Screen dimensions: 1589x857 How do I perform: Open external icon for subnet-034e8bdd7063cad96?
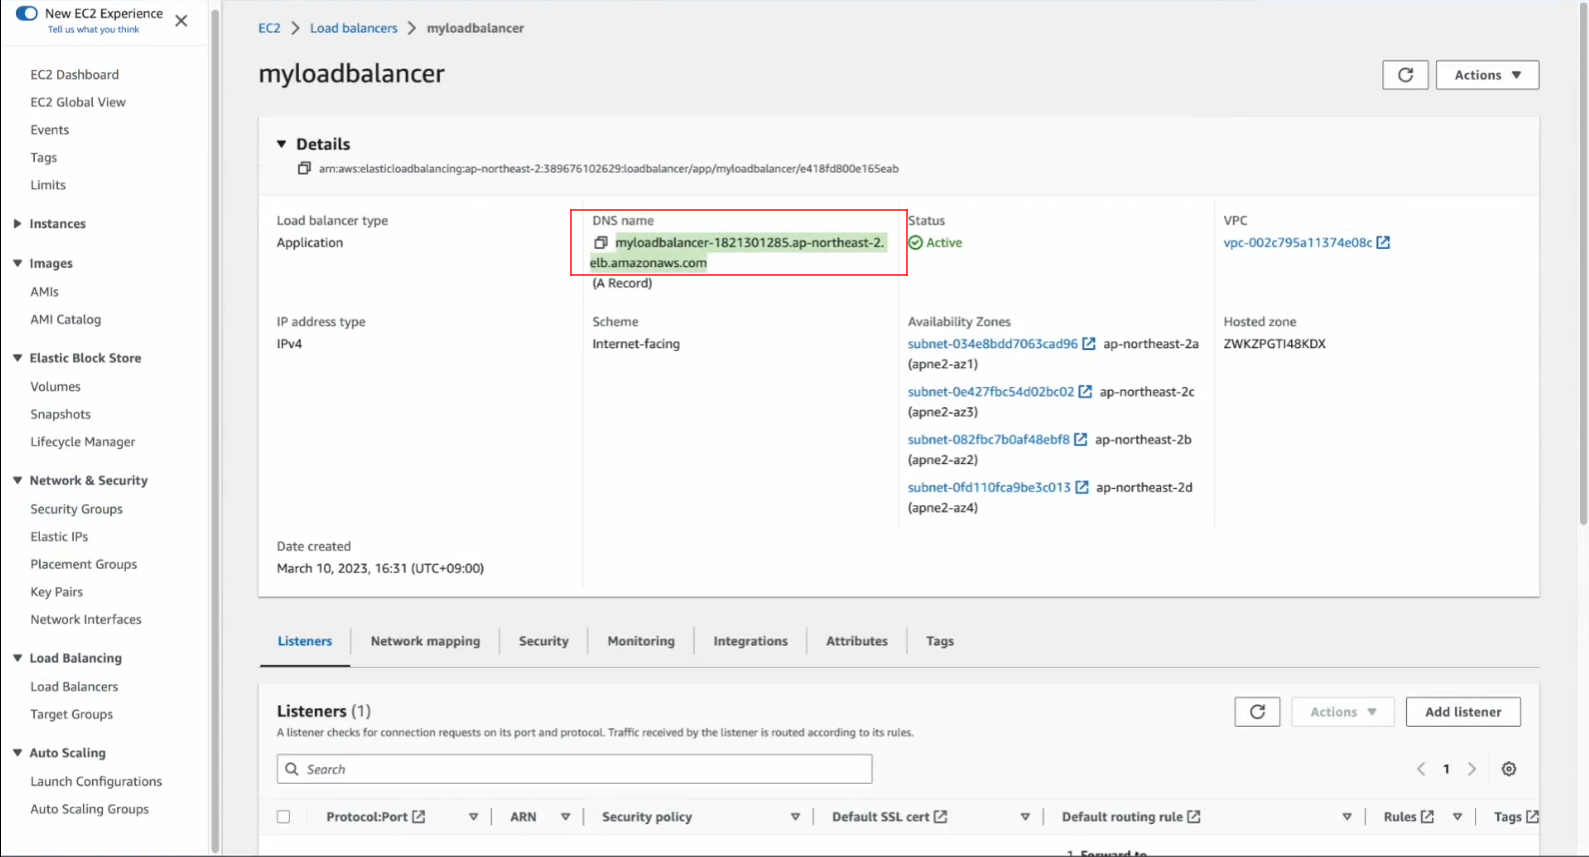(x=1089, y=343)
